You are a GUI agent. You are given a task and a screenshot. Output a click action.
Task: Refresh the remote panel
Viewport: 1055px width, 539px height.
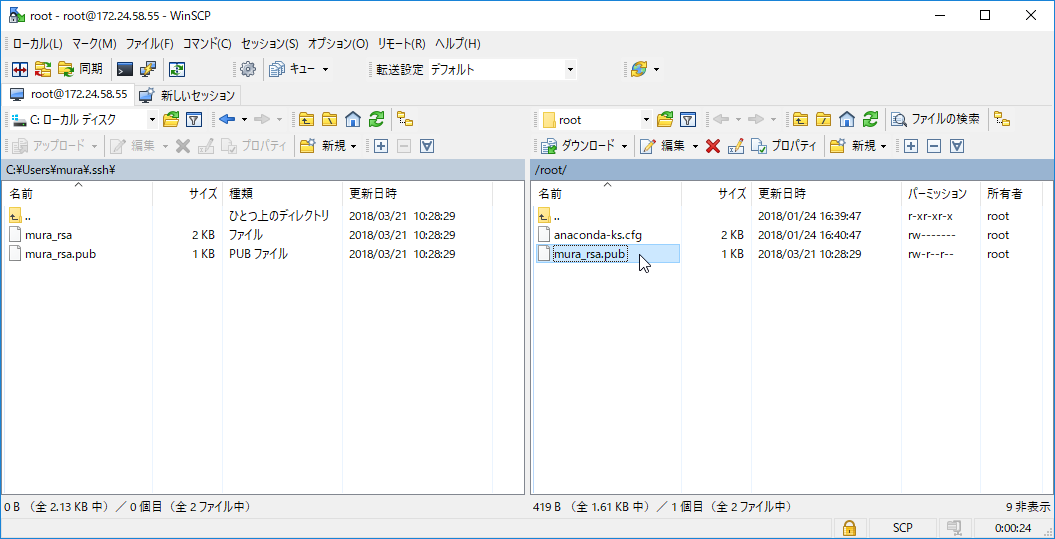coord(871,120)
